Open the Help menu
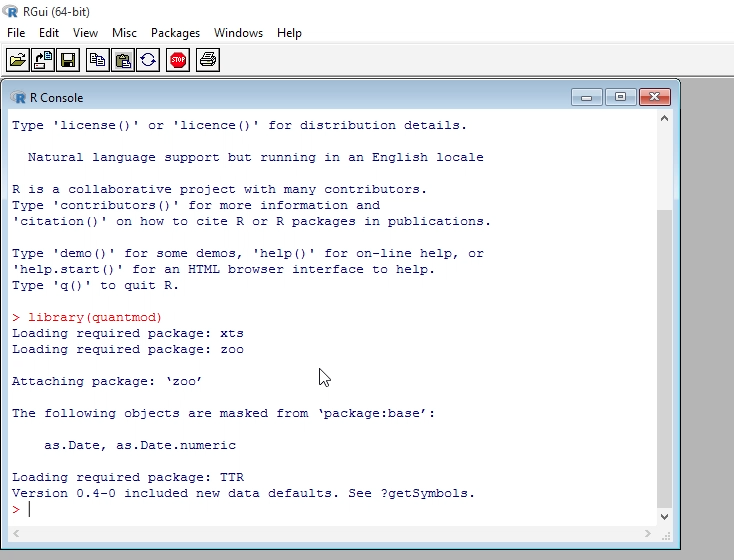 [x=289, y=33]
